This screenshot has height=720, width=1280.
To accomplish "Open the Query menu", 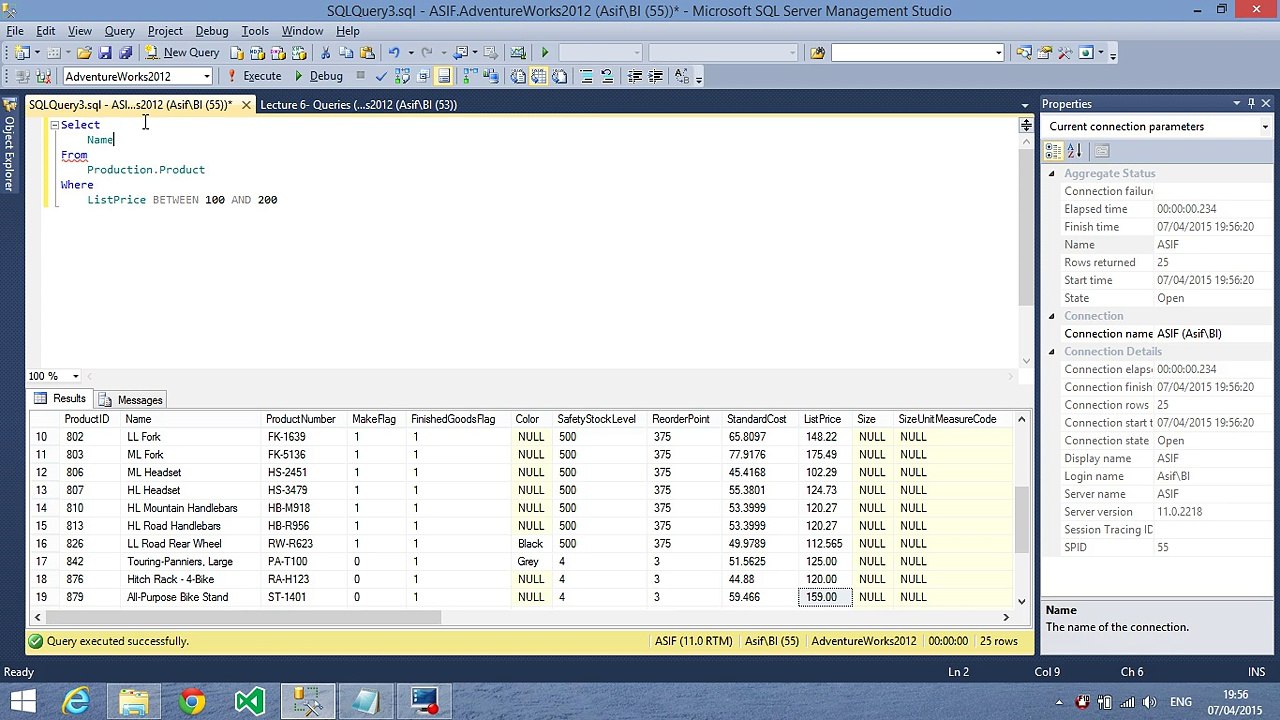I will (x=119, y=31).
